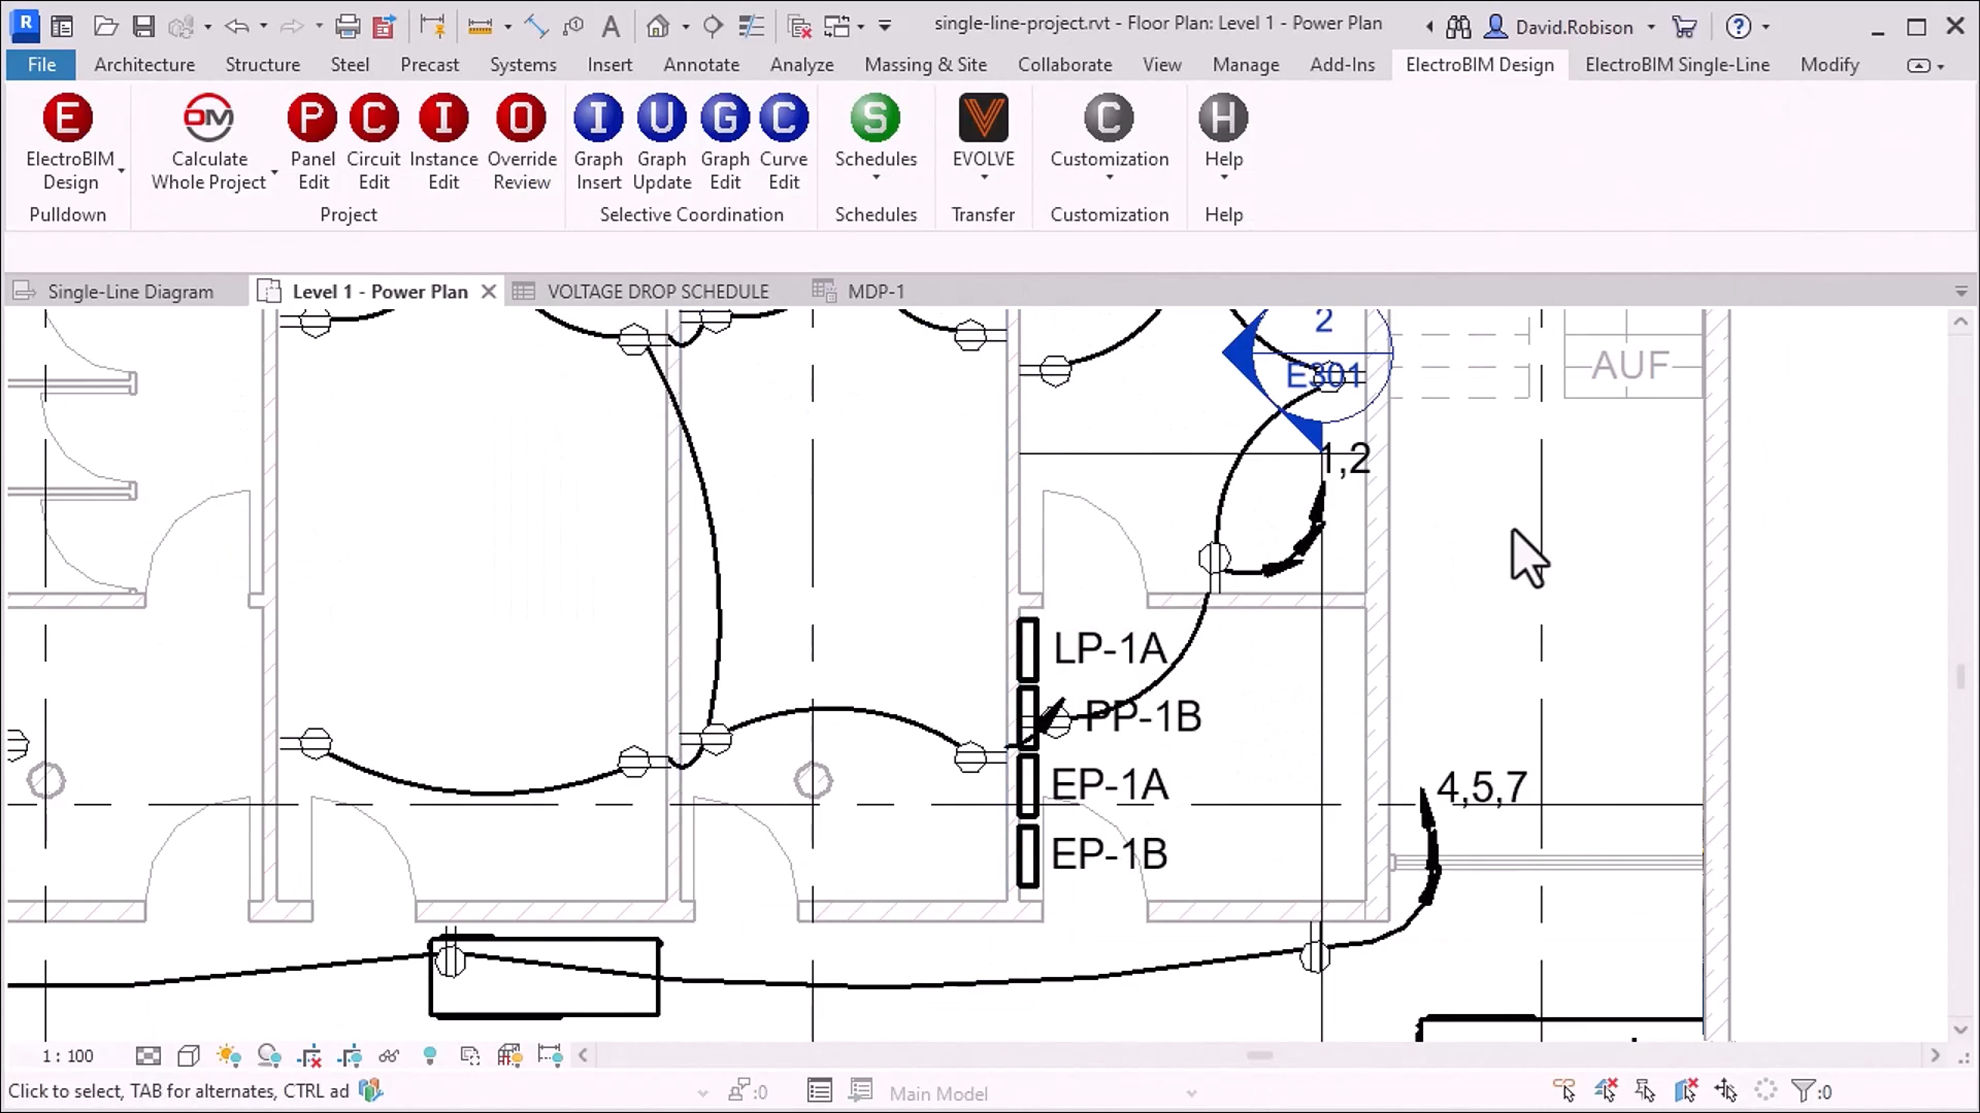Toggle Sun Path in view control bar
The height and width of the screenshot is (1113, 1980).
pyautogui.click(x=228, y=1056)
